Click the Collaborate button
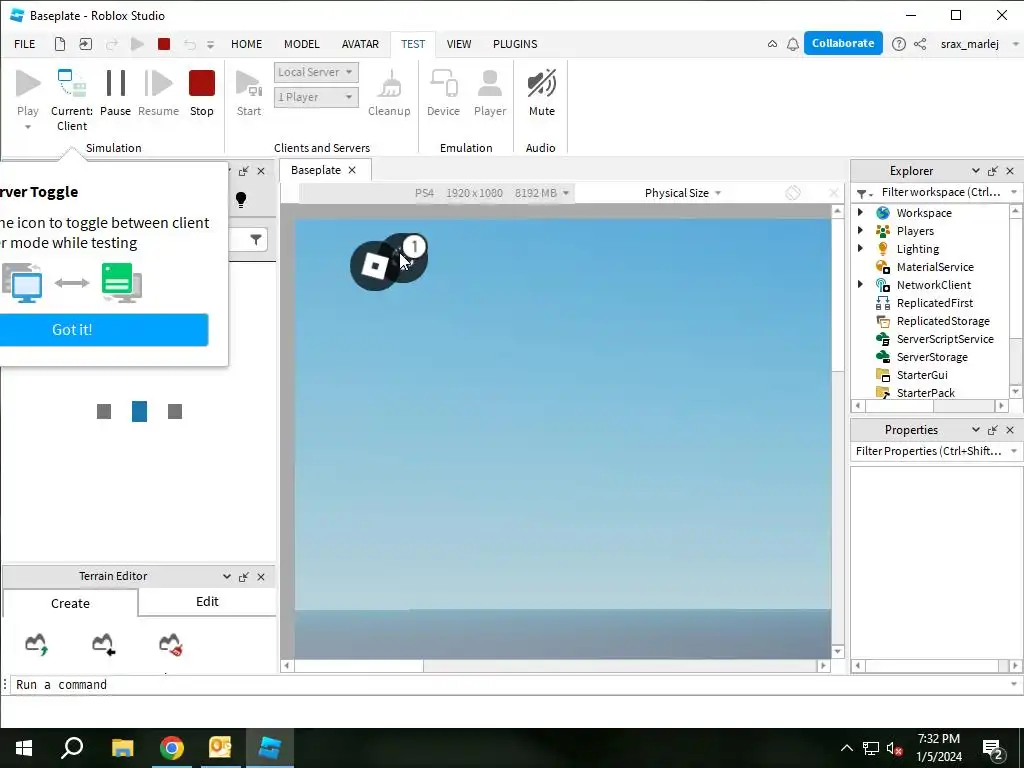This screenshot has height=768, width=1024. tap(843, 43)
